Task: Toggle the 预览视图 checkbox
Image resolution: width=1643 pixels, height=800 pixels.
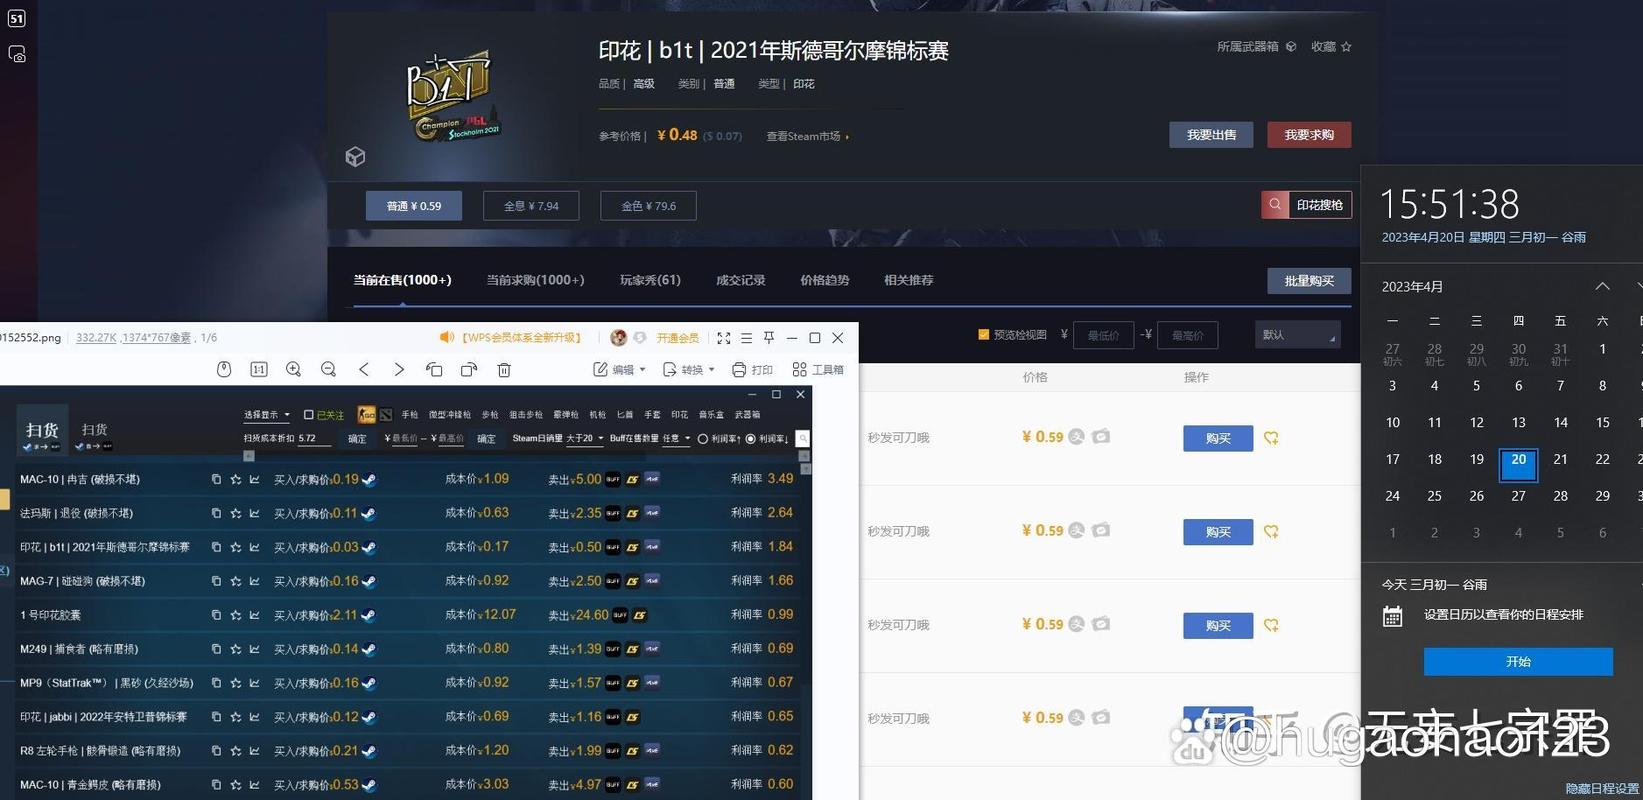Action: [983, 335]
